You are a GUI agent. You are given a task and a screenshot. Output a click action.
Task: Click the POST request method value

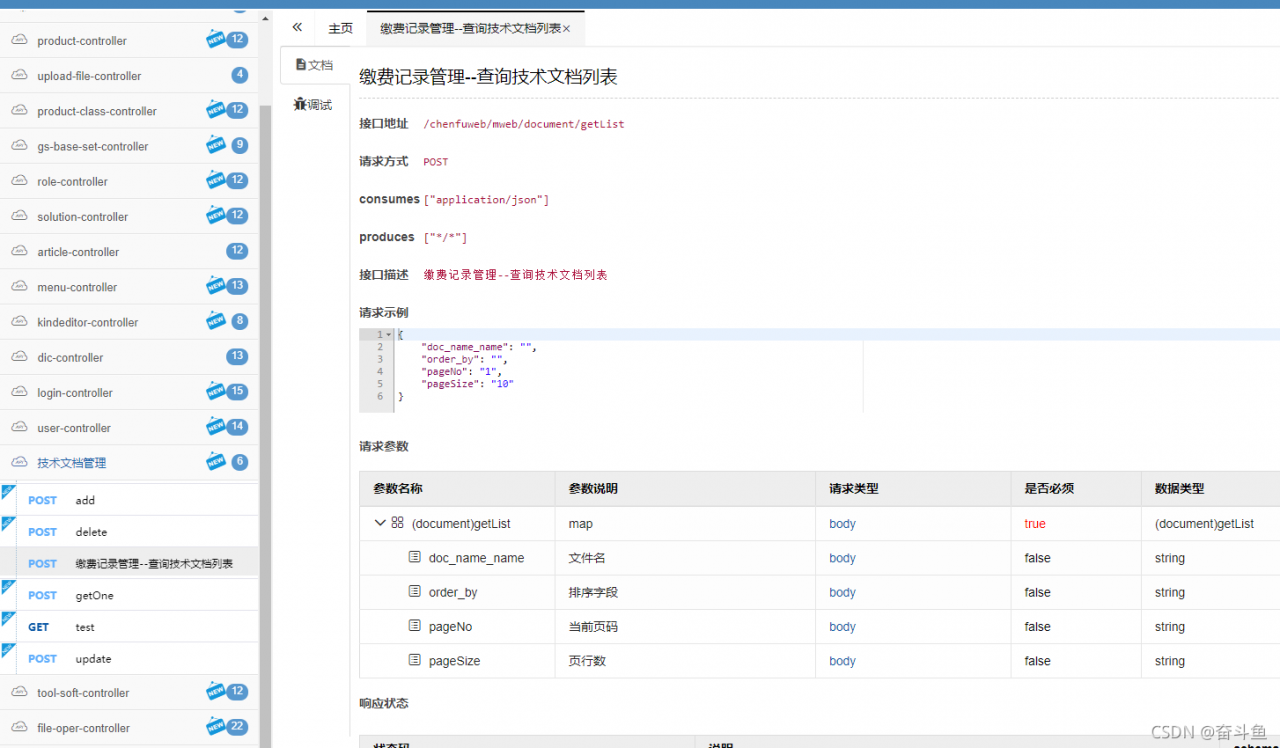click(436, 162)
